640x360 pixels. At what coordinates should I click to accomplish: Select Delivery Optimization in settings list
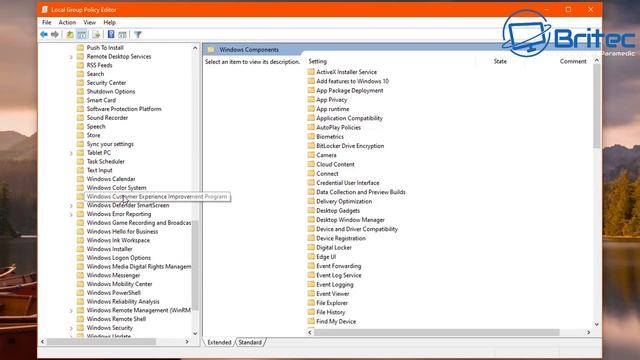(344, 201)
